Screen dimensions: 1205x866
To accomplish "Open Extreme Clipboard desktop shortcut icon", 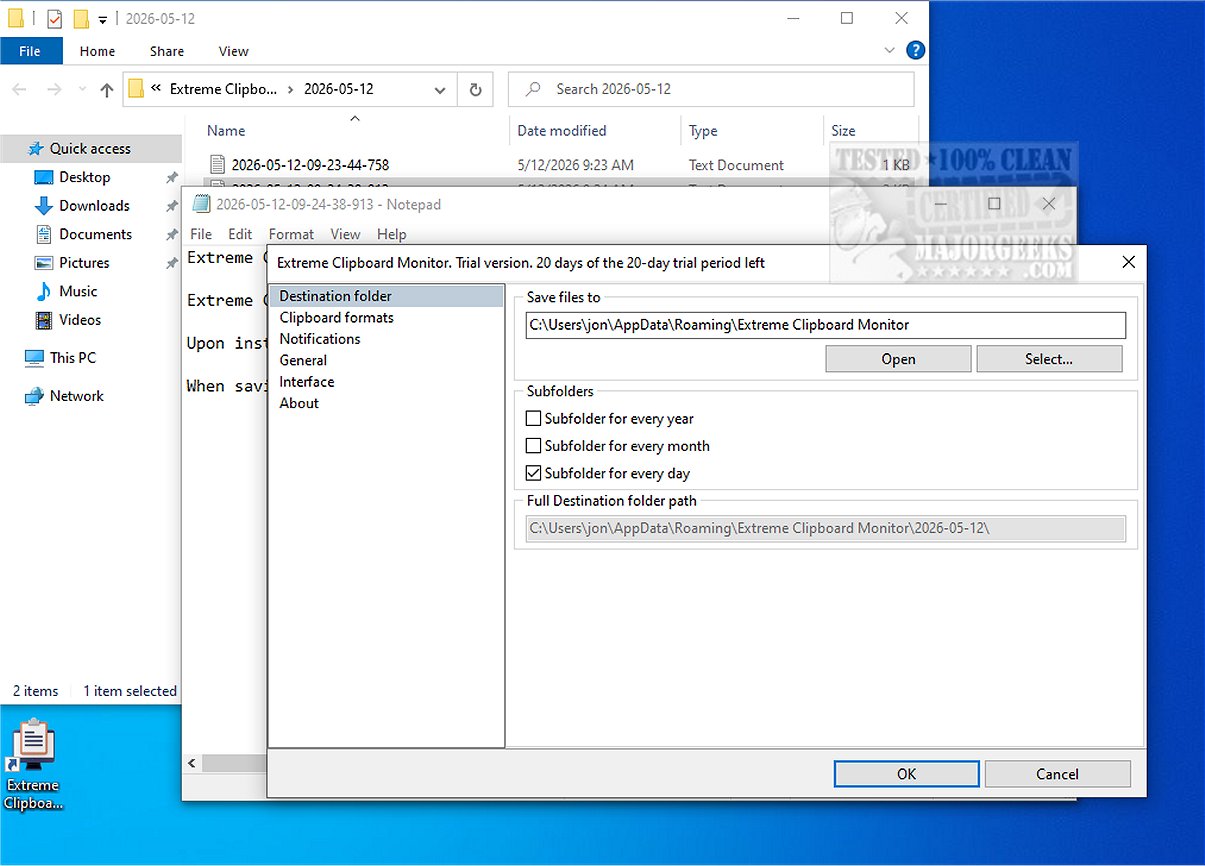I will [34, 765].
